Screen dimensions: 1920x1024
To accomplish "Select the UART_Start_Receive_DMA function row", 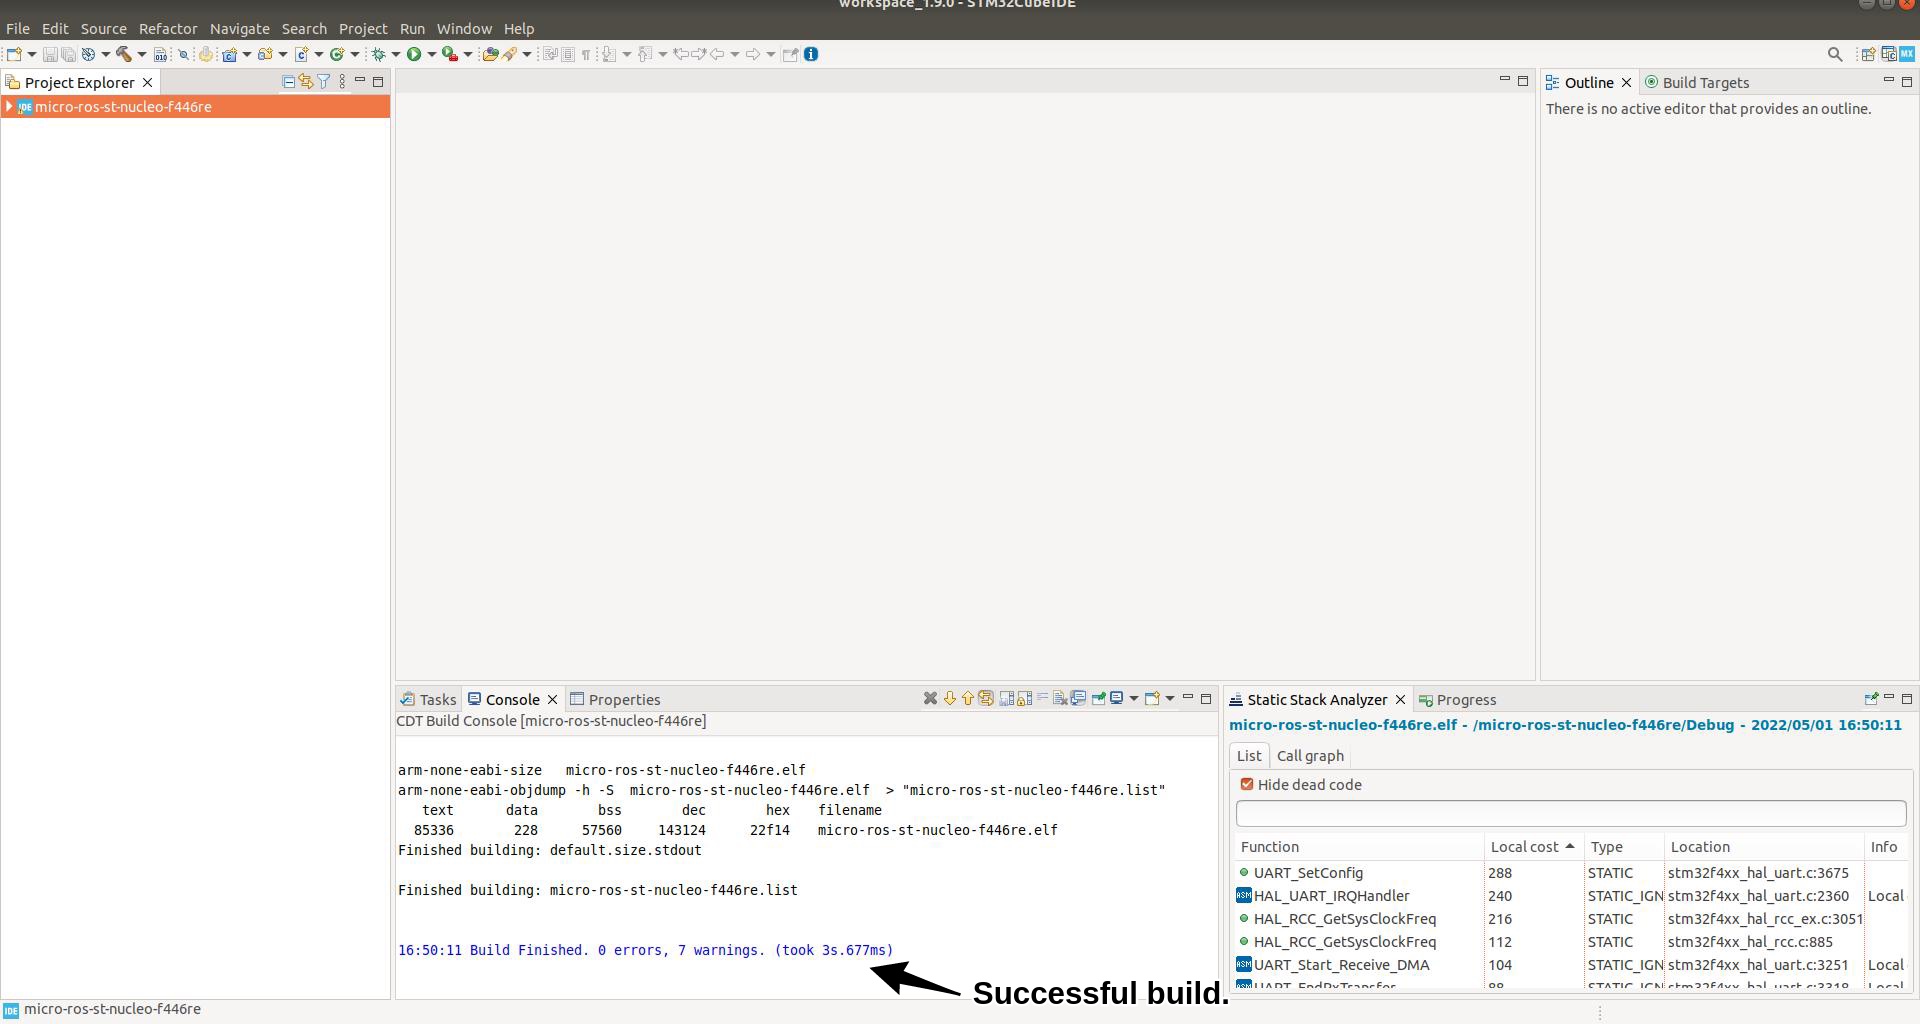I will click(x=1571, y=965).
